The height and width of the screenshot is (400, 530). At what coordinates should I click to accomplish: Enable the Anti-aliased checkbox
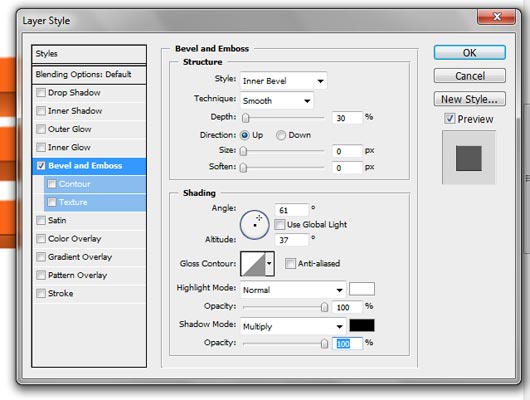(x=290, y=263)
